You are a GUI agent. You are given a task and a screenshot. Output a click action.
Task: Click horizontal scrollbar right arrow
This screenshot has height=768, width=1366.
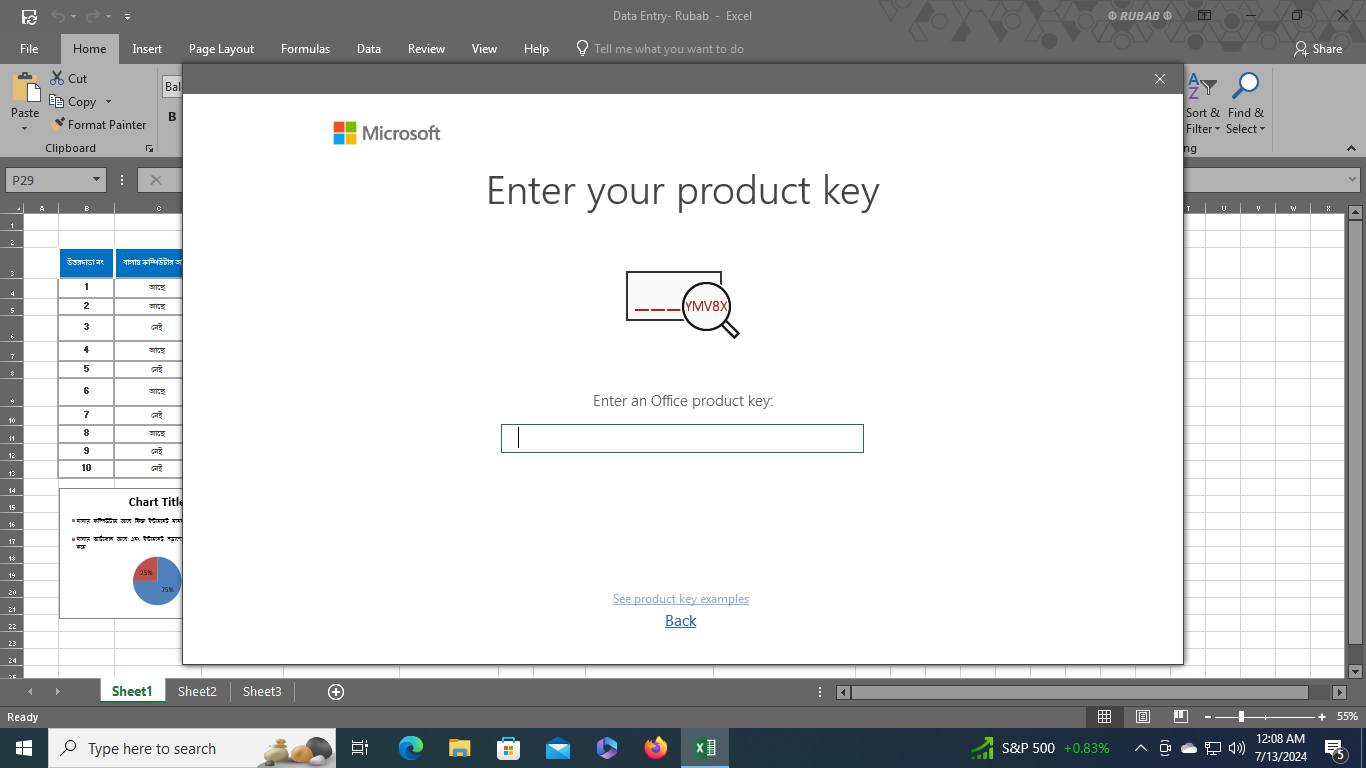(x=1340, y=692)
